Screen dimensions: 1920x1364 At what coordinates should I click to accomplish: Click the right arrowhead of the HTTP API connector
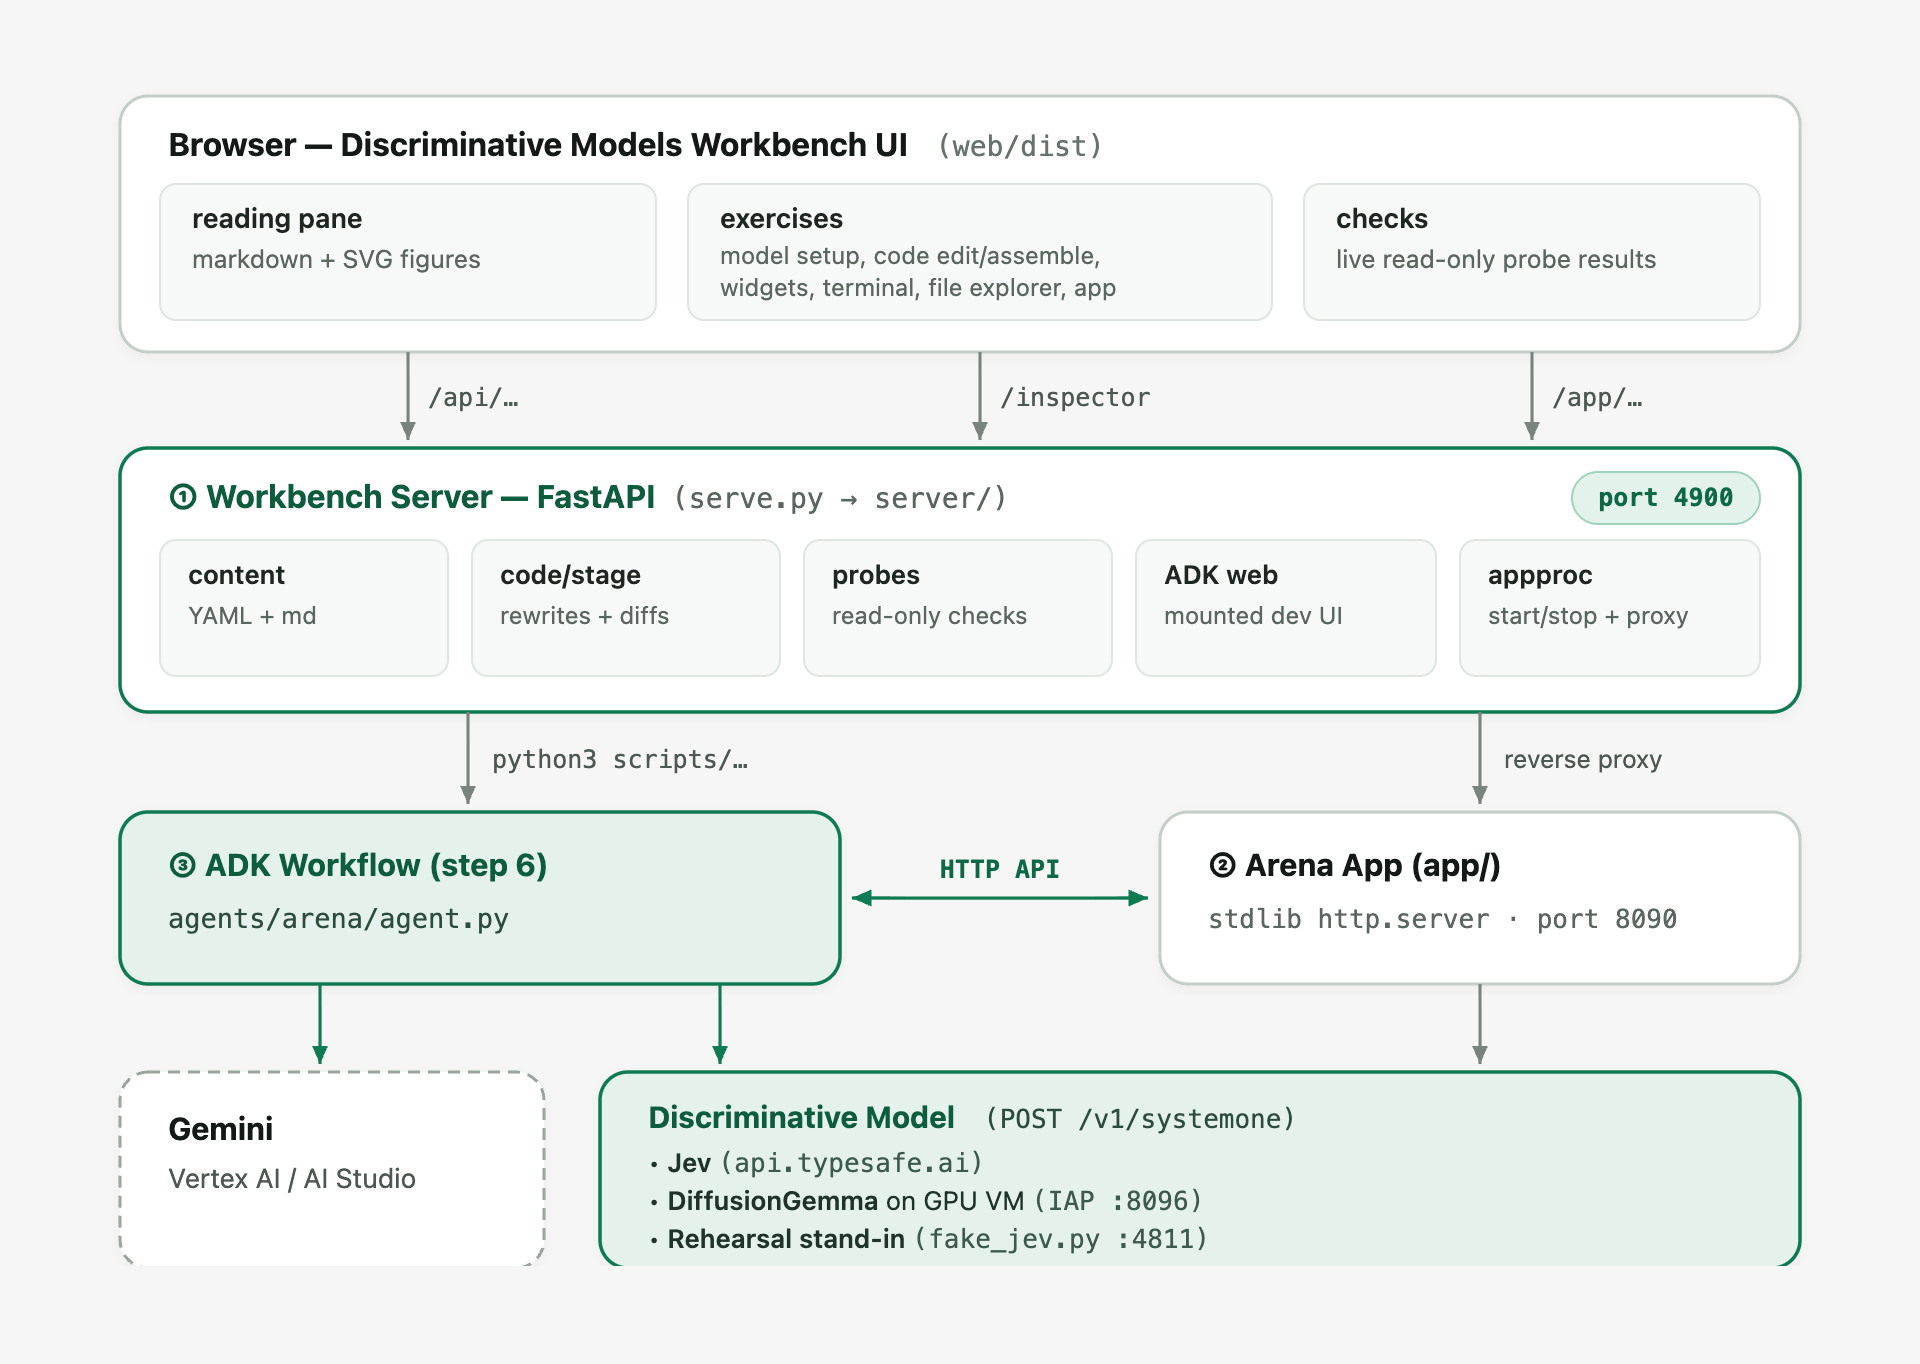pyautogui.click(x=1138, y=898)
